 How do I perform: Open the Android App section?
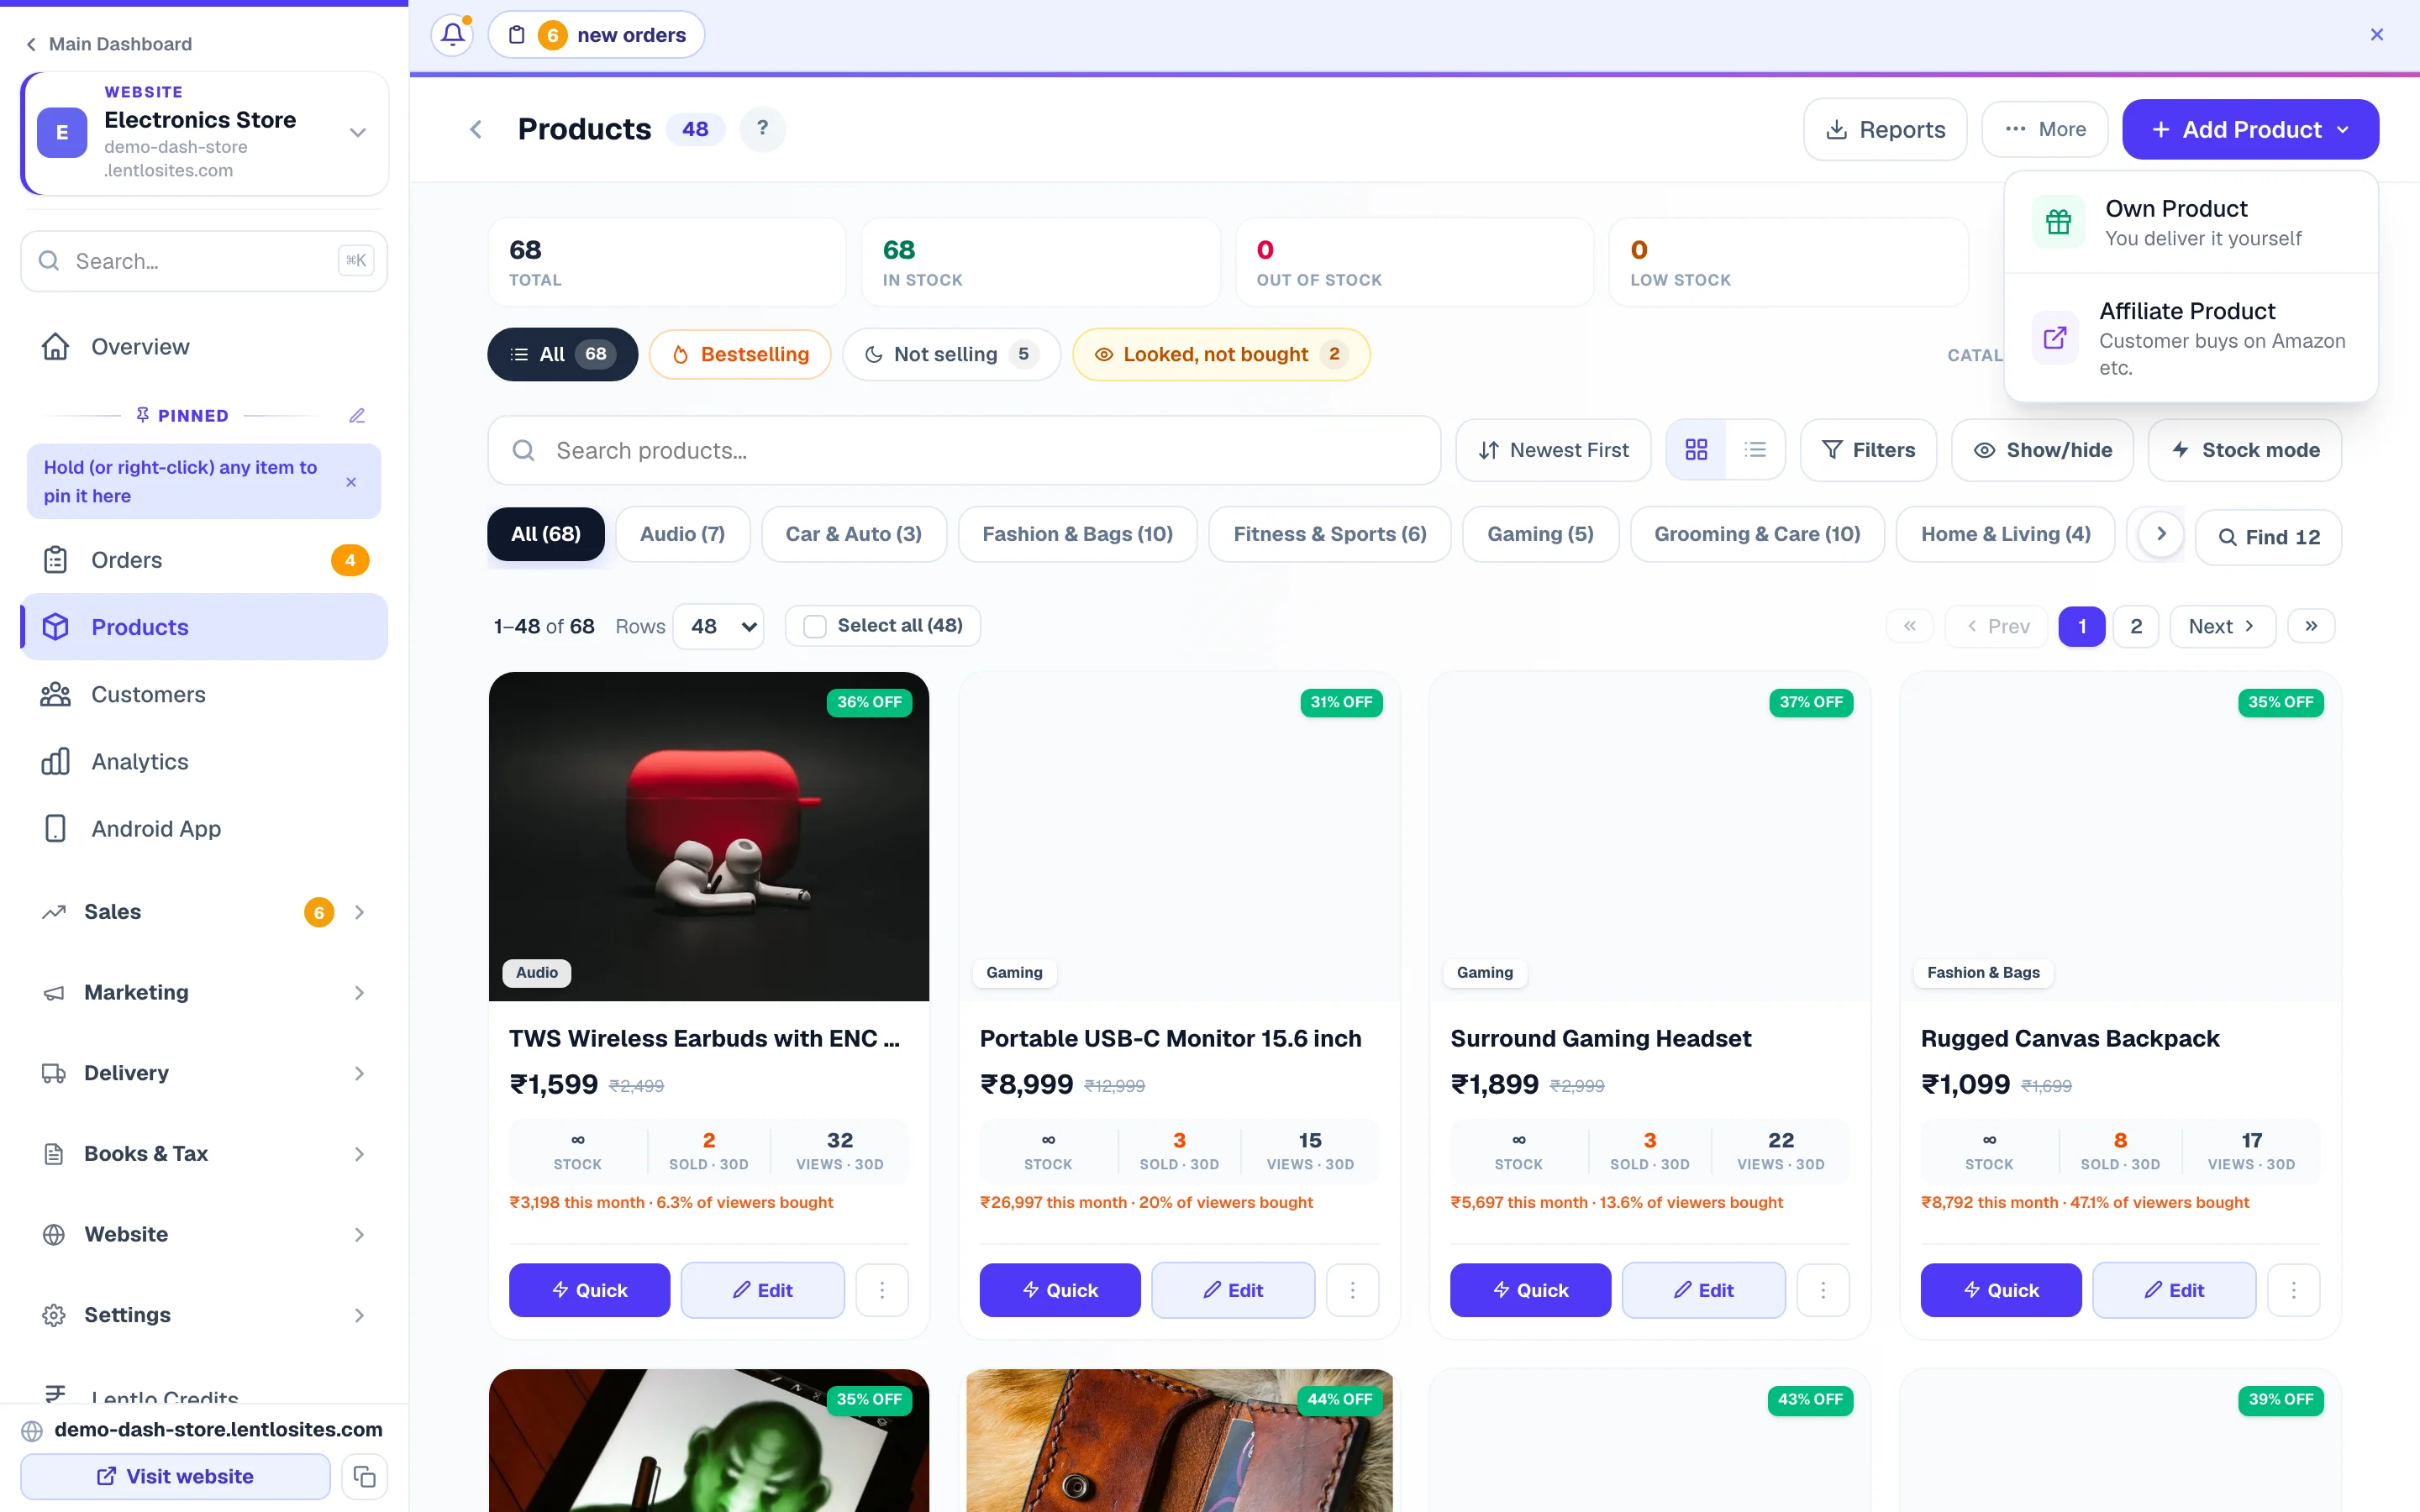(x=204, y=828)
